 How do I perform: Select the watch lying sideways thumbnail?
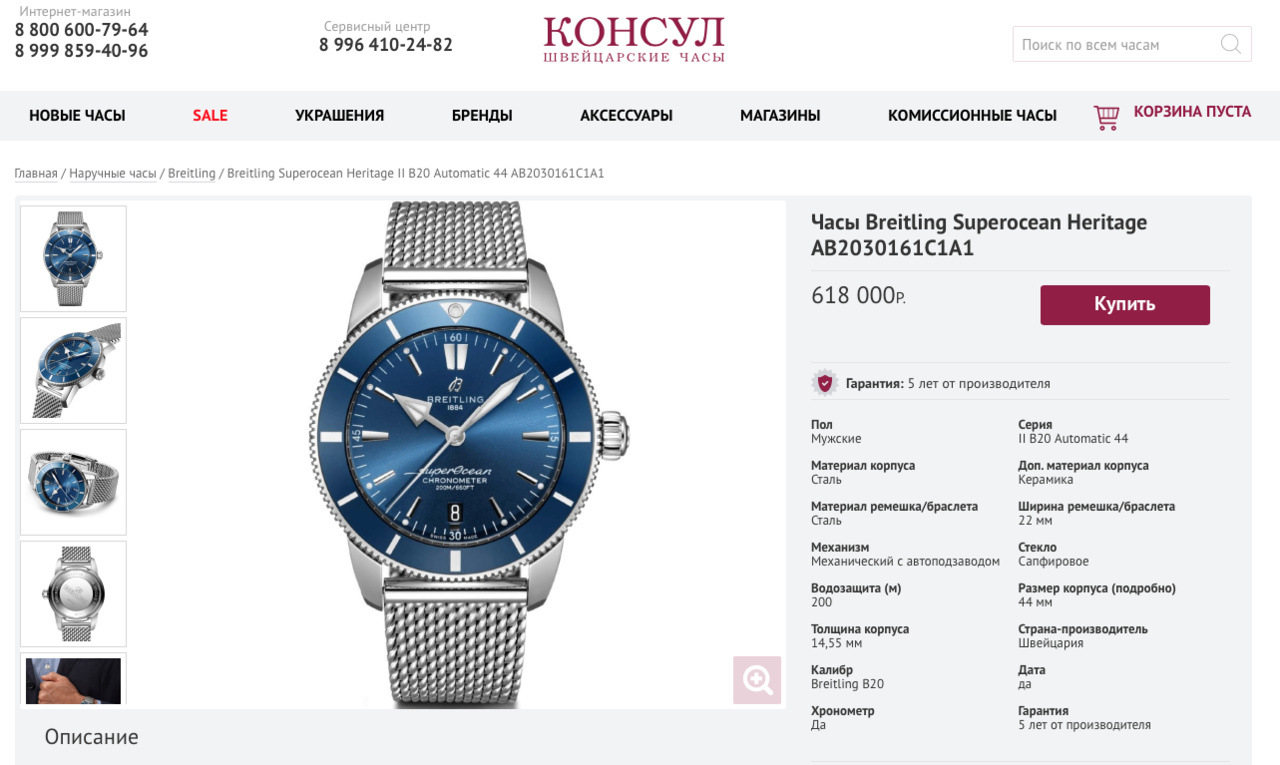tap(74, 482)
